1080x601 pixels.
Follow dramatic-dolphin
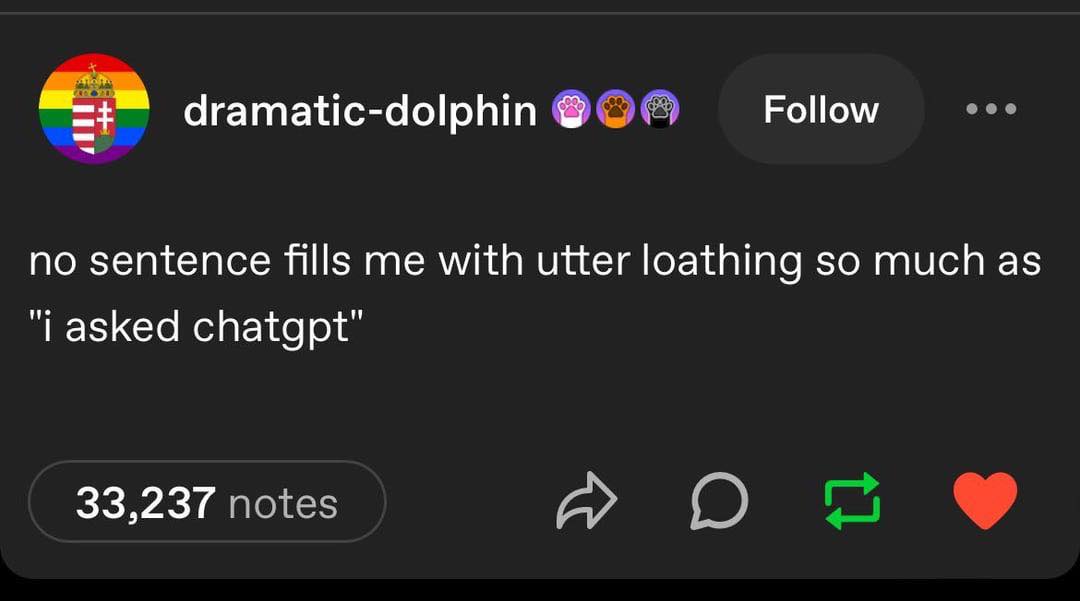[821, 109]
